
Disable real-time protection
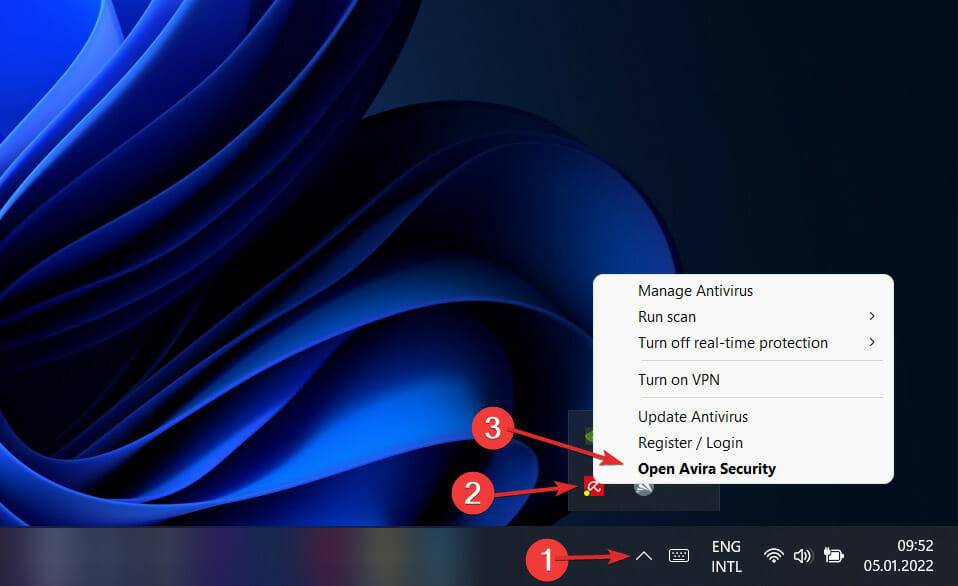coord(733,342)
